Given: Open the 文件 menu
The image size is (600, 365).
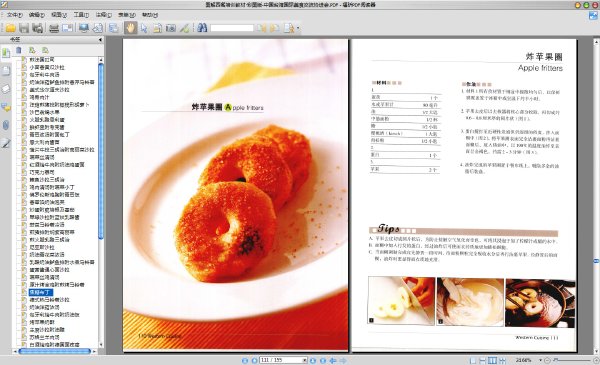Looking at the screenshot, I should 15,15.
